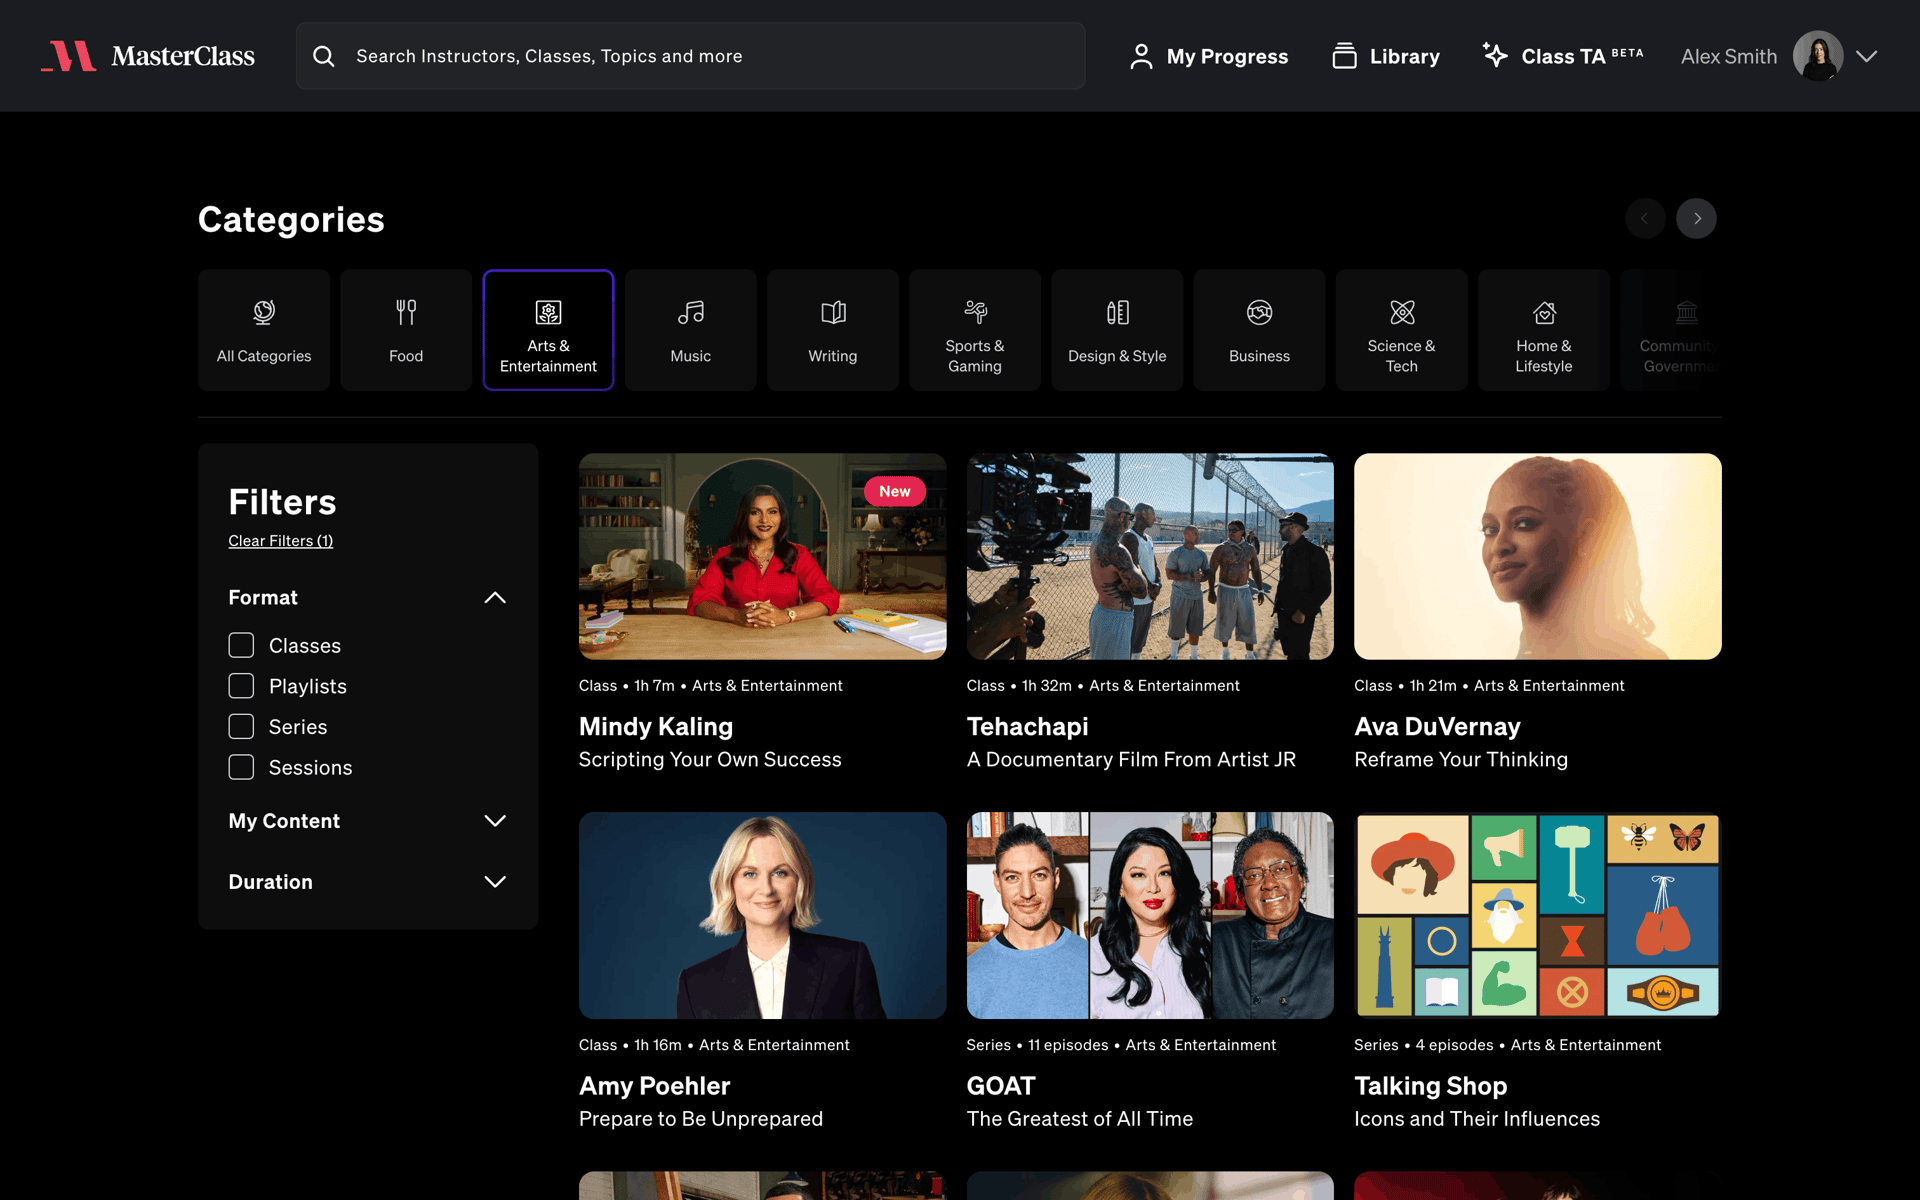The width and height of the screenshot is (1920, 1200).
Task: Open the account dropdown chevron
Action: (1867, 56)
